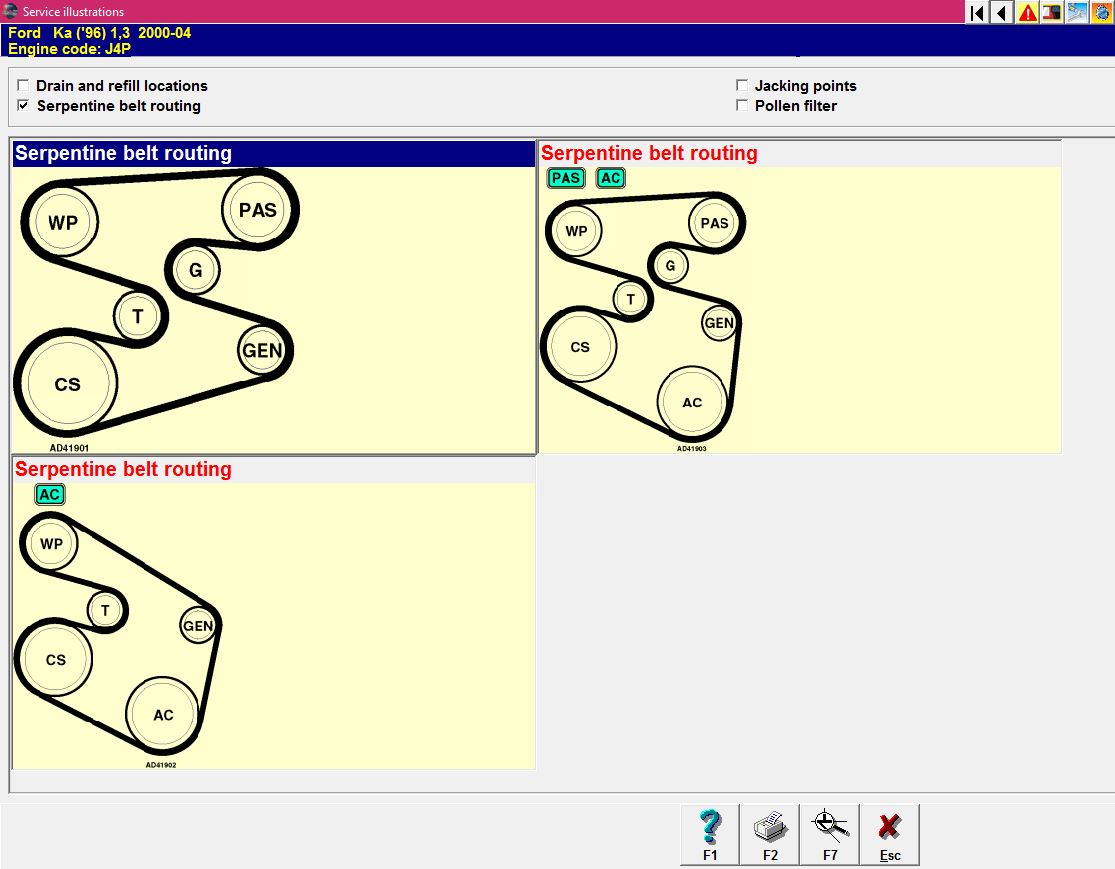Select the red header above the PAS AC diagram
The height and width of the screenshot is (869, 1115).
649,154
